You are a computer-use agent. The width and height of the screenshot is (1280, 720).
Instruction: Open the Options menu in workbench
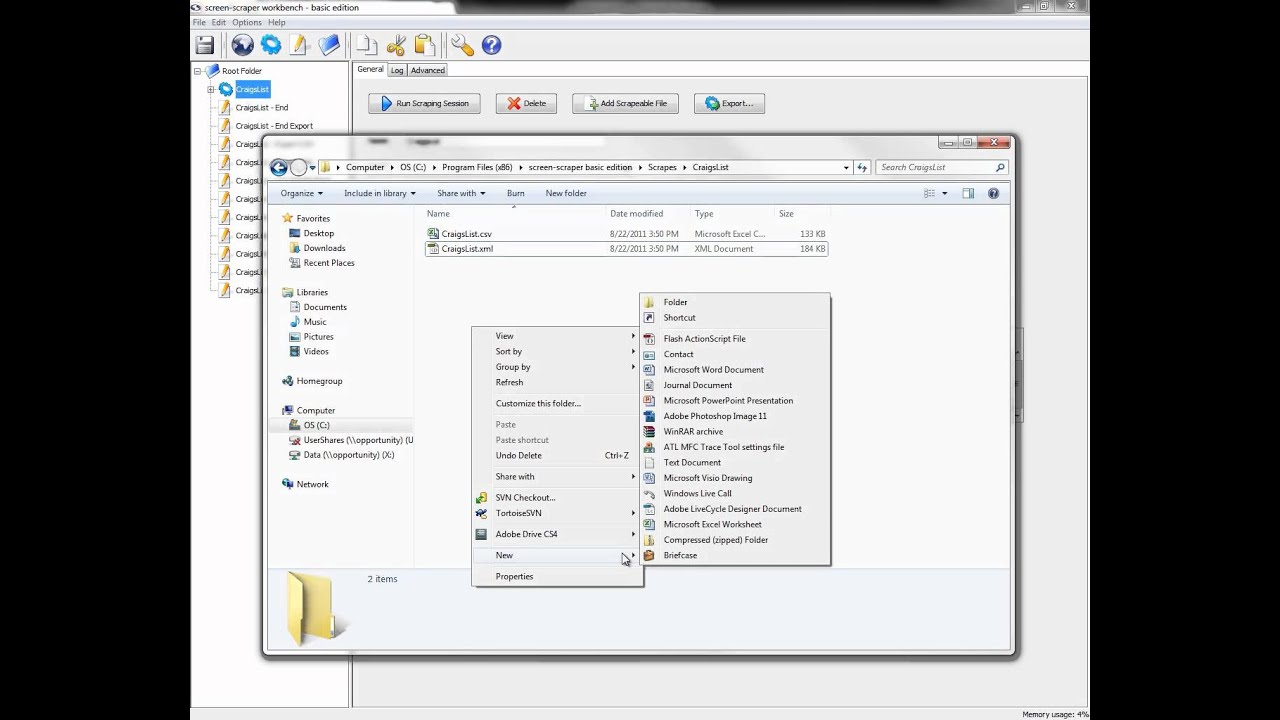pyautogui.click(x=247, y=22)
